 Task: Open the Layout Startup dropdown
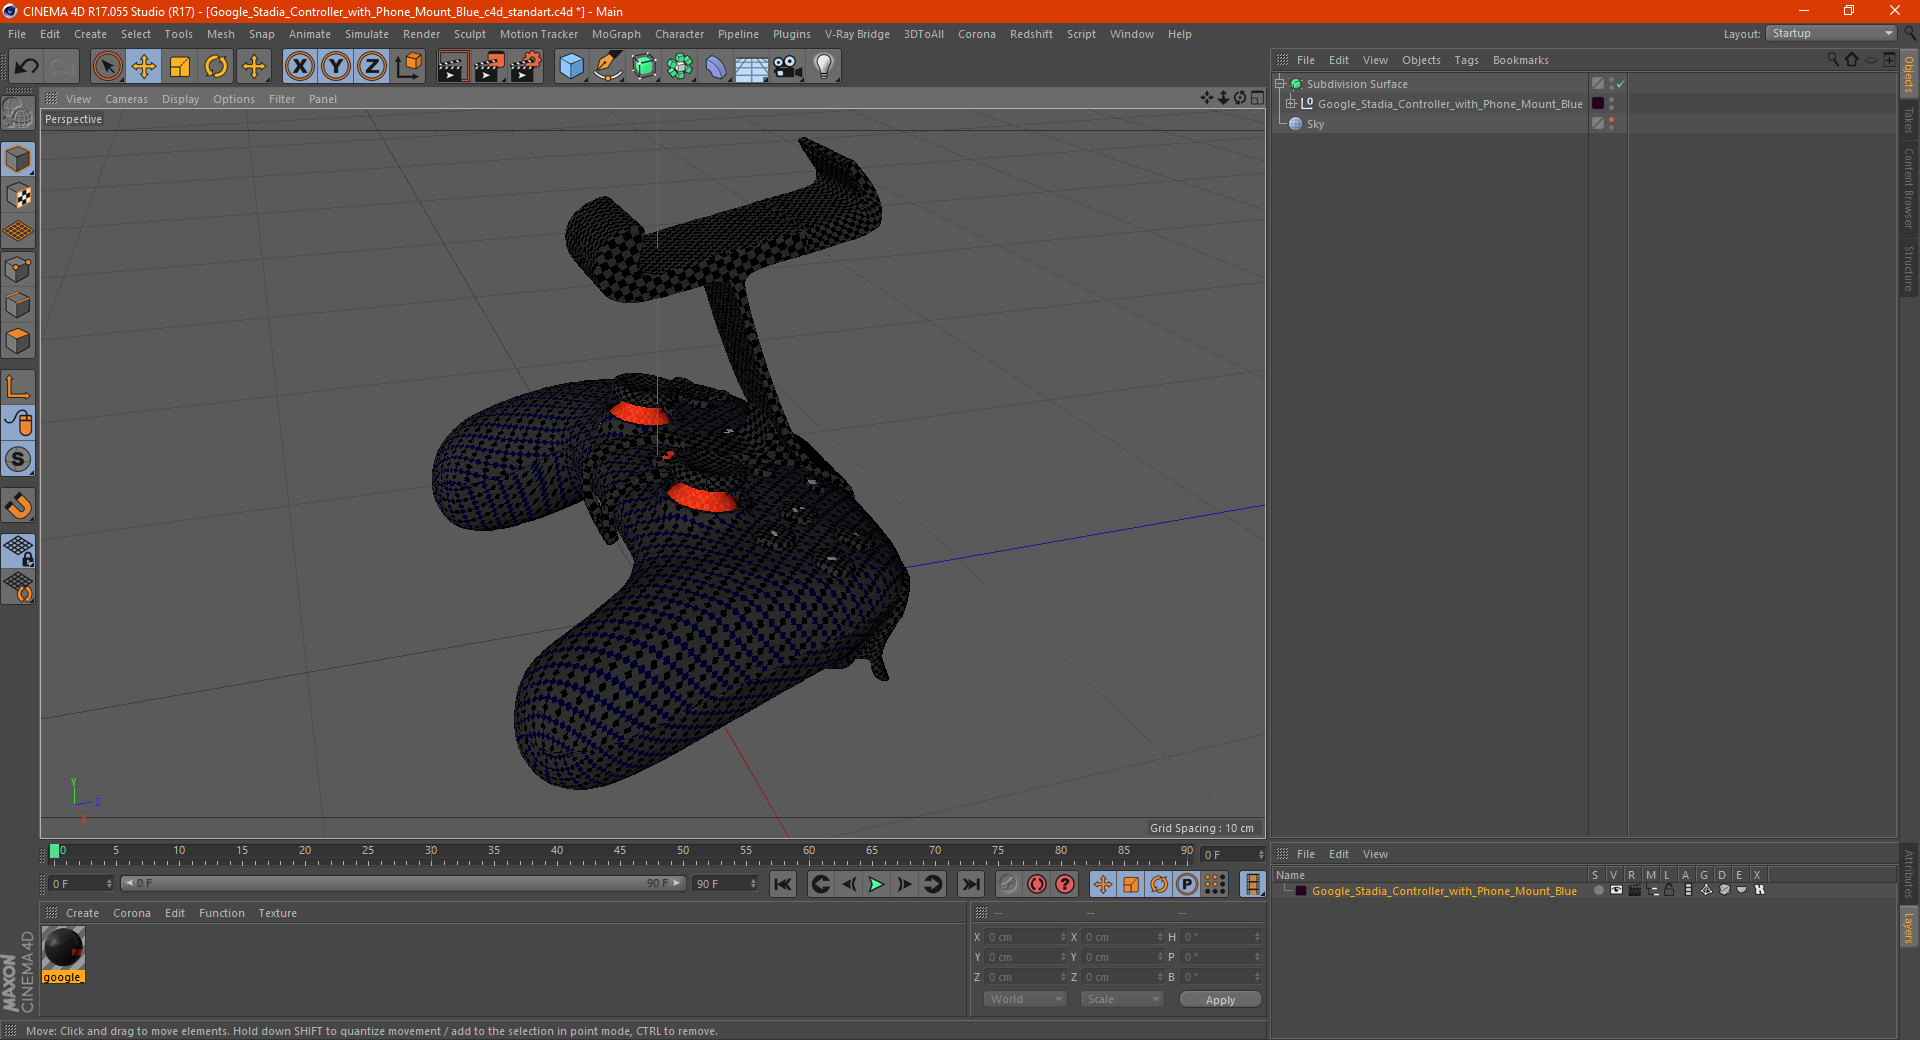[x=1831, y=34]
